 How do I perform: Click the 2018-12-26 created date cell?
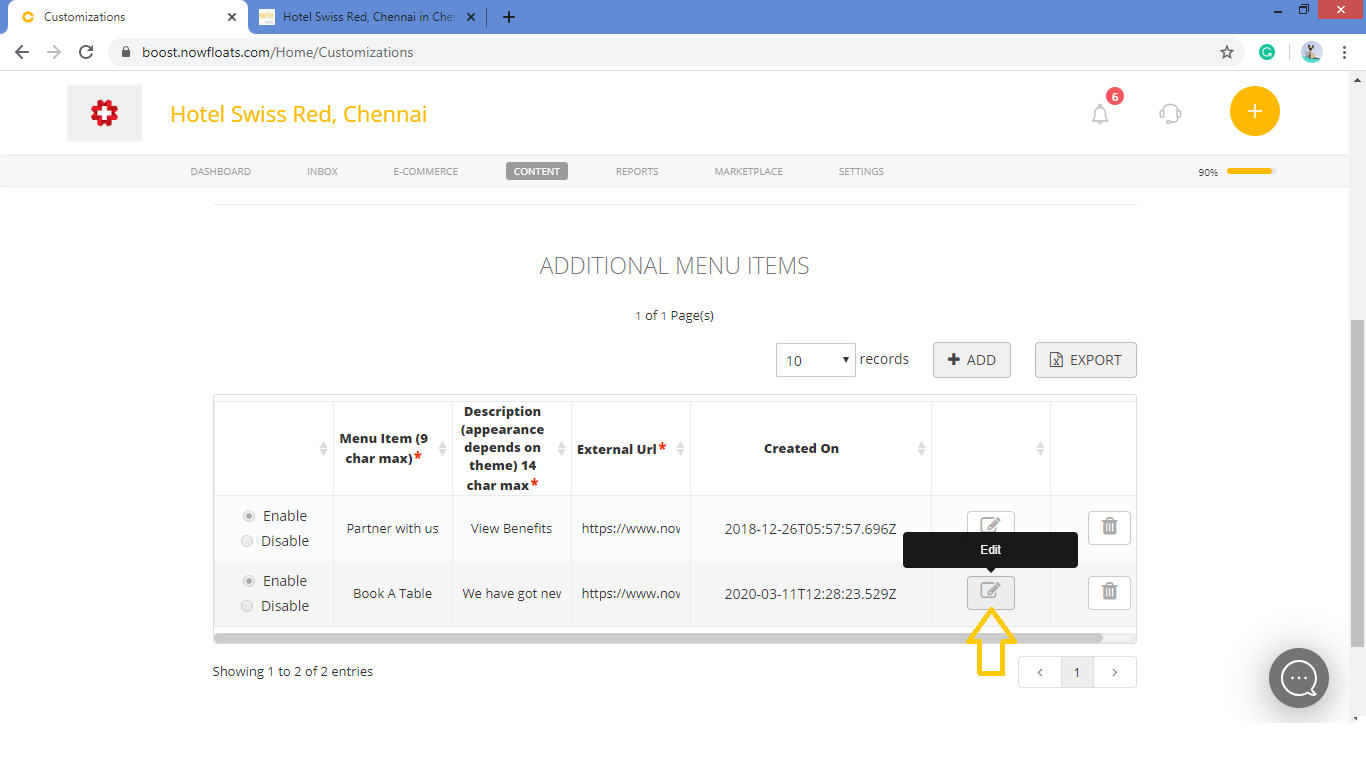tap(811, 529)
